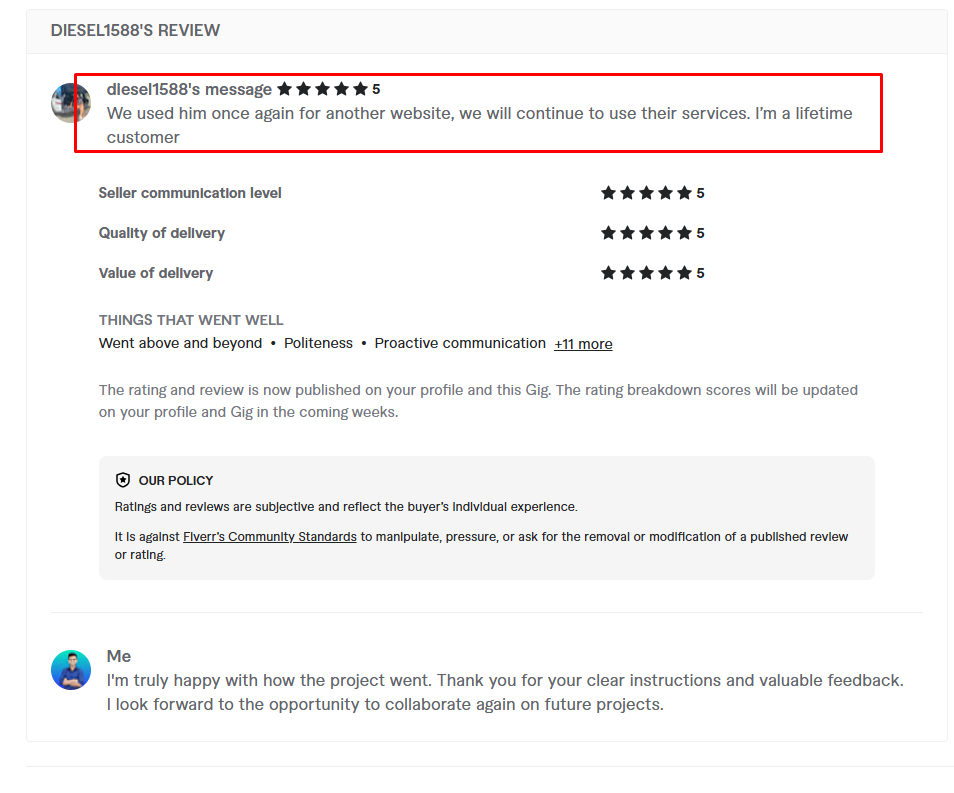Click the DIESEL1588'S REVIEW header
Image resolution: width=954 pixels, height=793 pixels.
point(136,30)
